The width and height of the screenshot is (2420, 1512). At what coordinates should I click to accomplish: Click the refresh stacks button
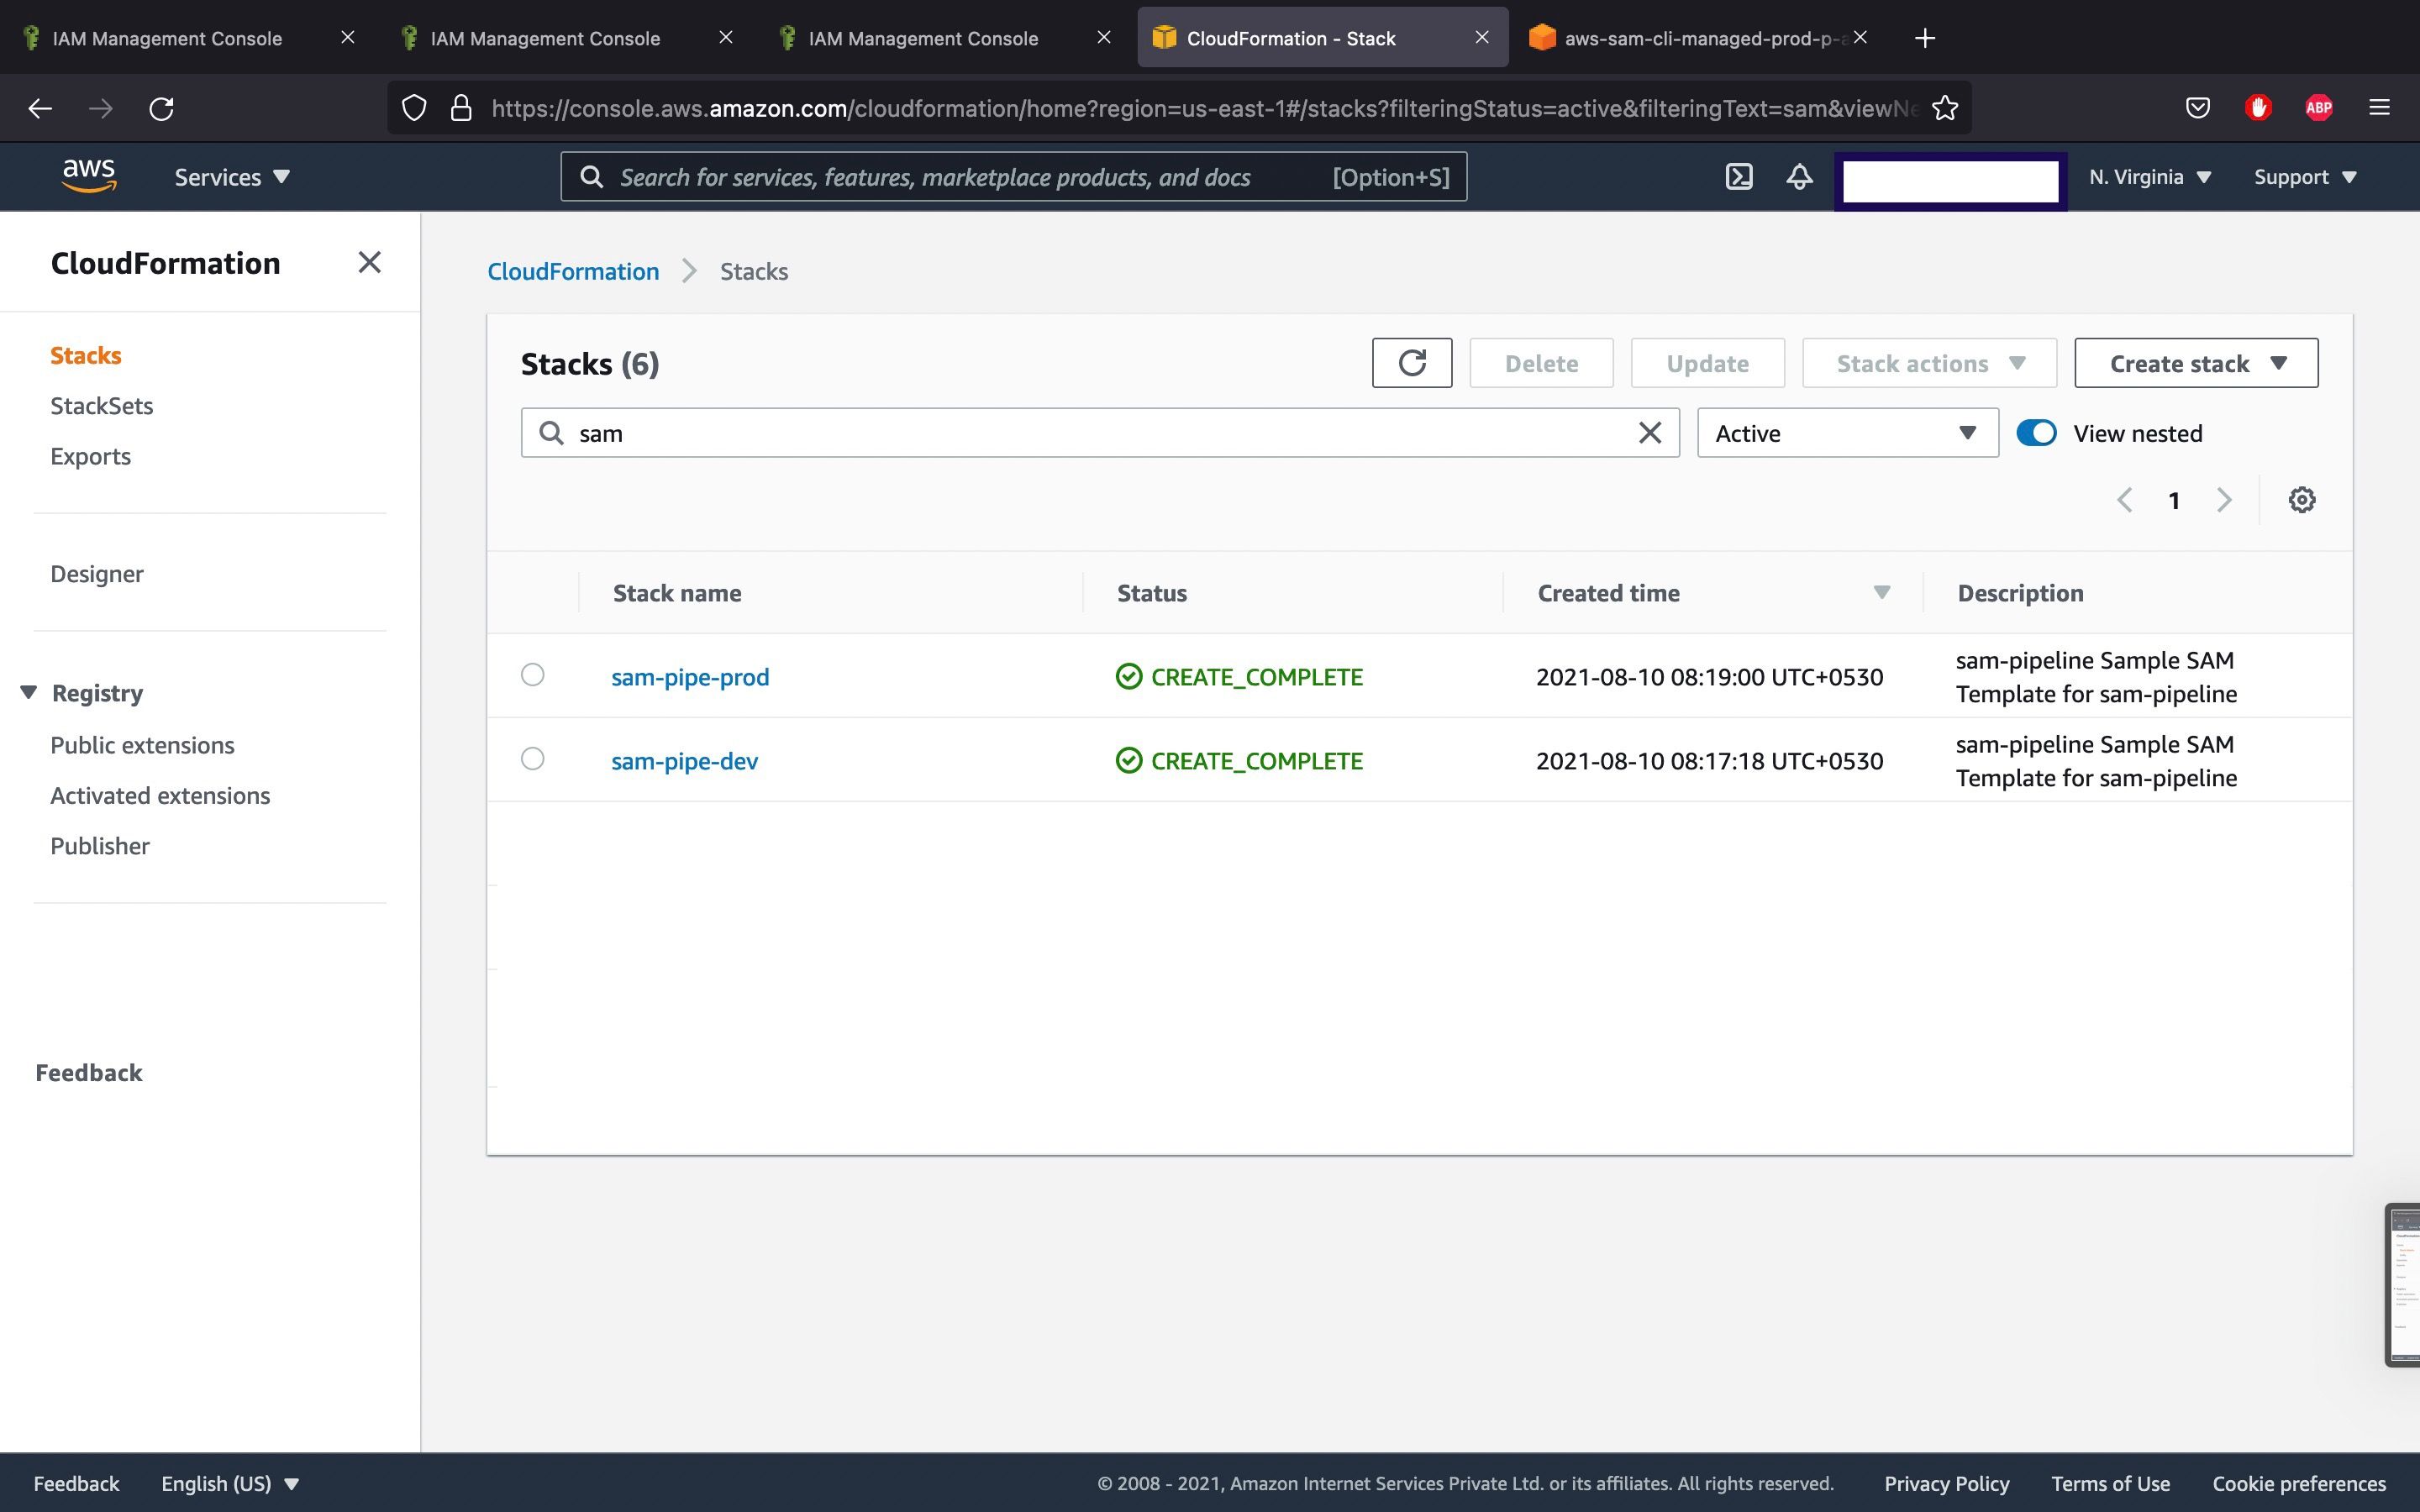[x=1411, y=363]
